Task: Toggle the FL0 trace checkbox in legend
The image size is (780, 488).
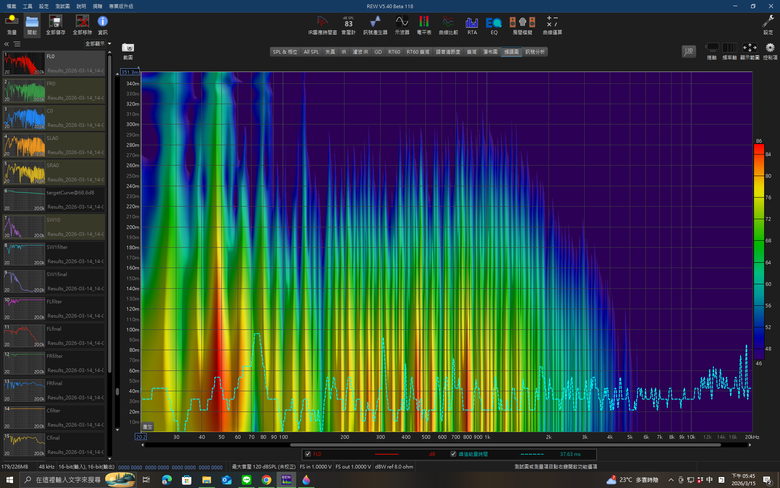Action: [308, 453]
